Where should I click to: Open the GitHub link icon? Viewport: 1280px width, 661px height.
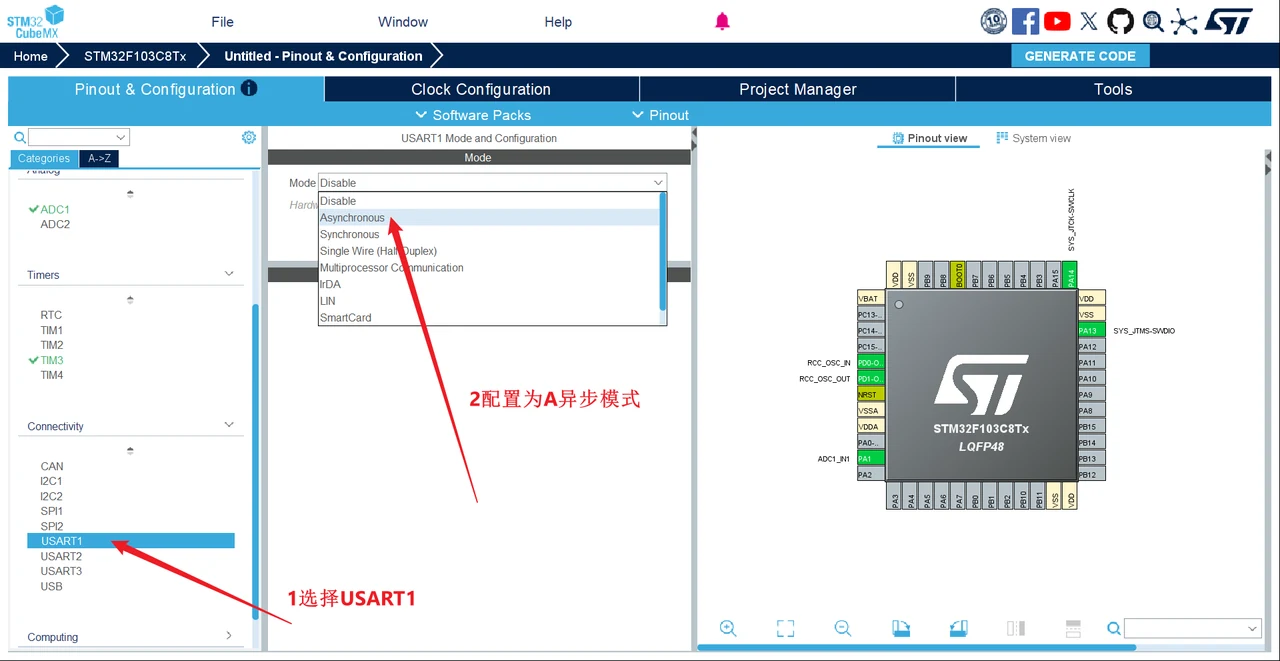(1121, 21)
